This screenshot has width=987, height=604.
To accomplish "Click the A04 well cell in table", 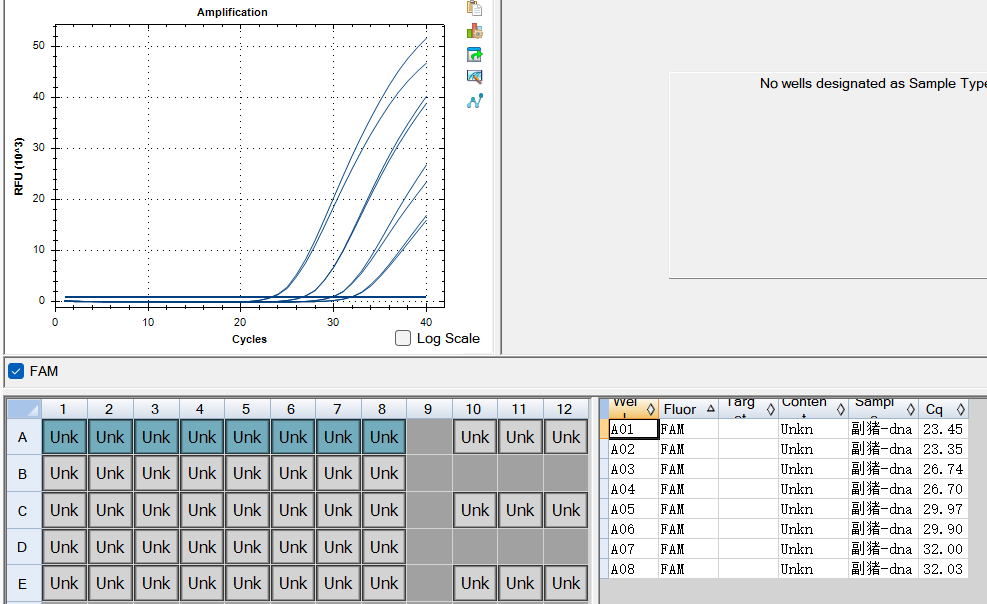I will [634, 489].
